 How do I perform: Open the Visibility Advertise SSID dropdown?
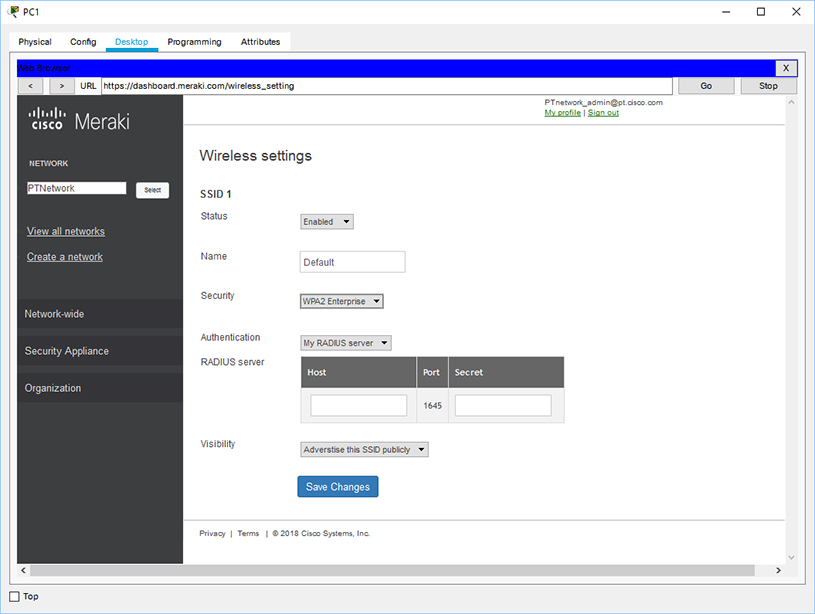[364, 449]
